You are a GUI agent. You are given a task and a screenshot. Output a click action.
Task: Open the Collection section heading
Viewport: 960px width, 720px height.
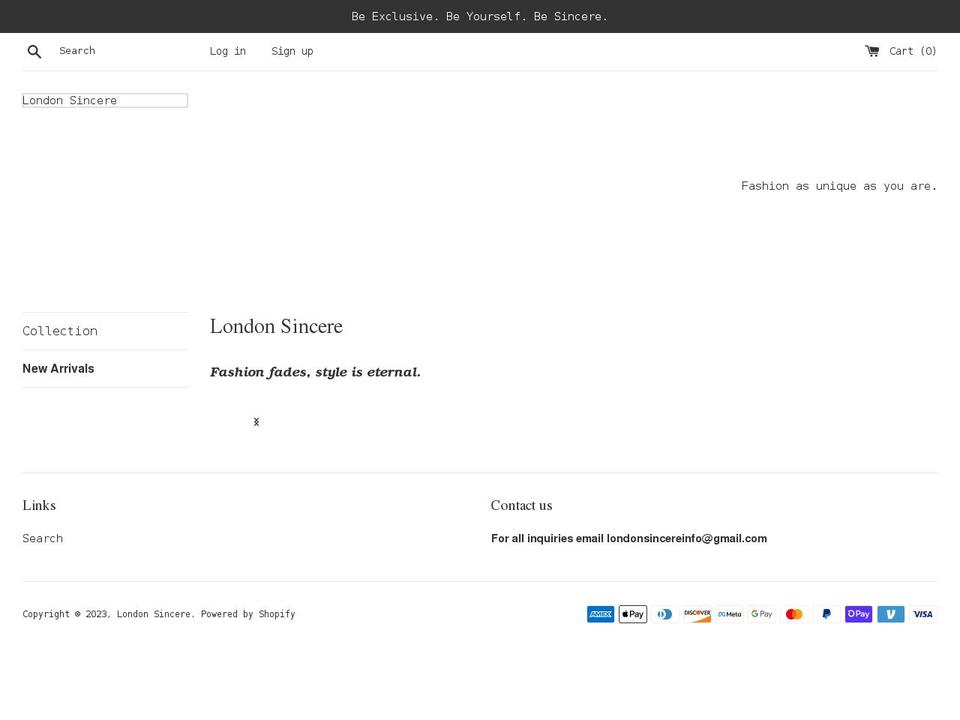click(x=60, y=331)
